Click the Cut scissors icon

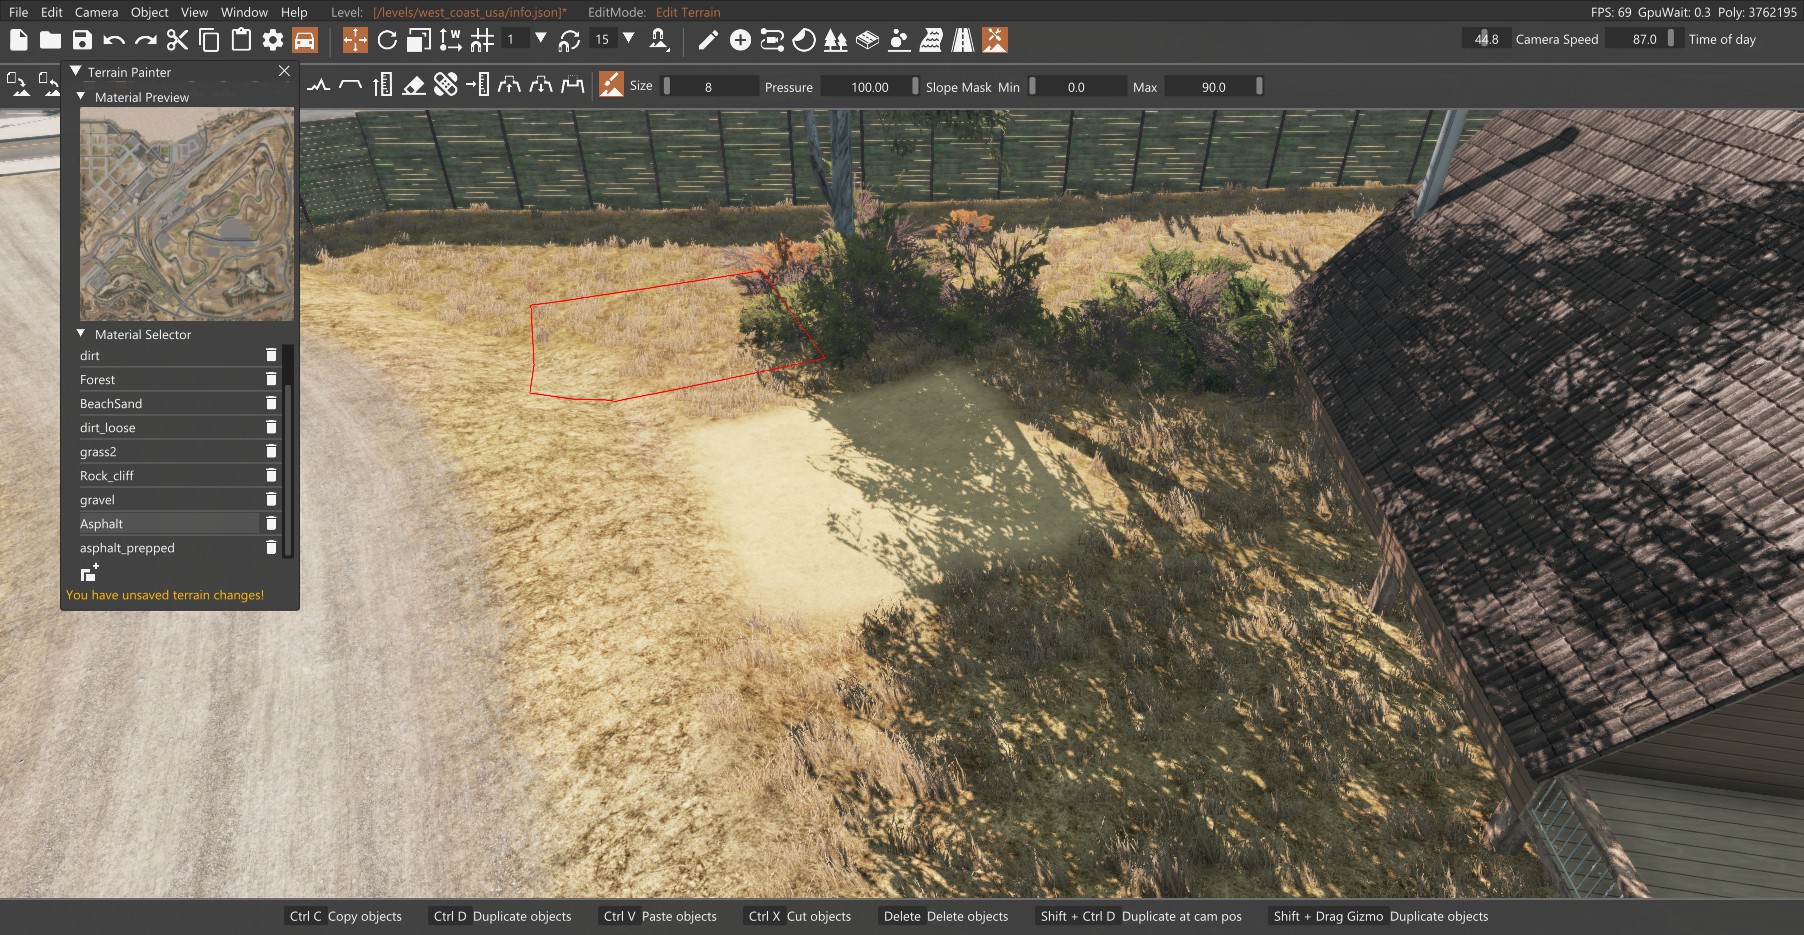tap(177, 40)
